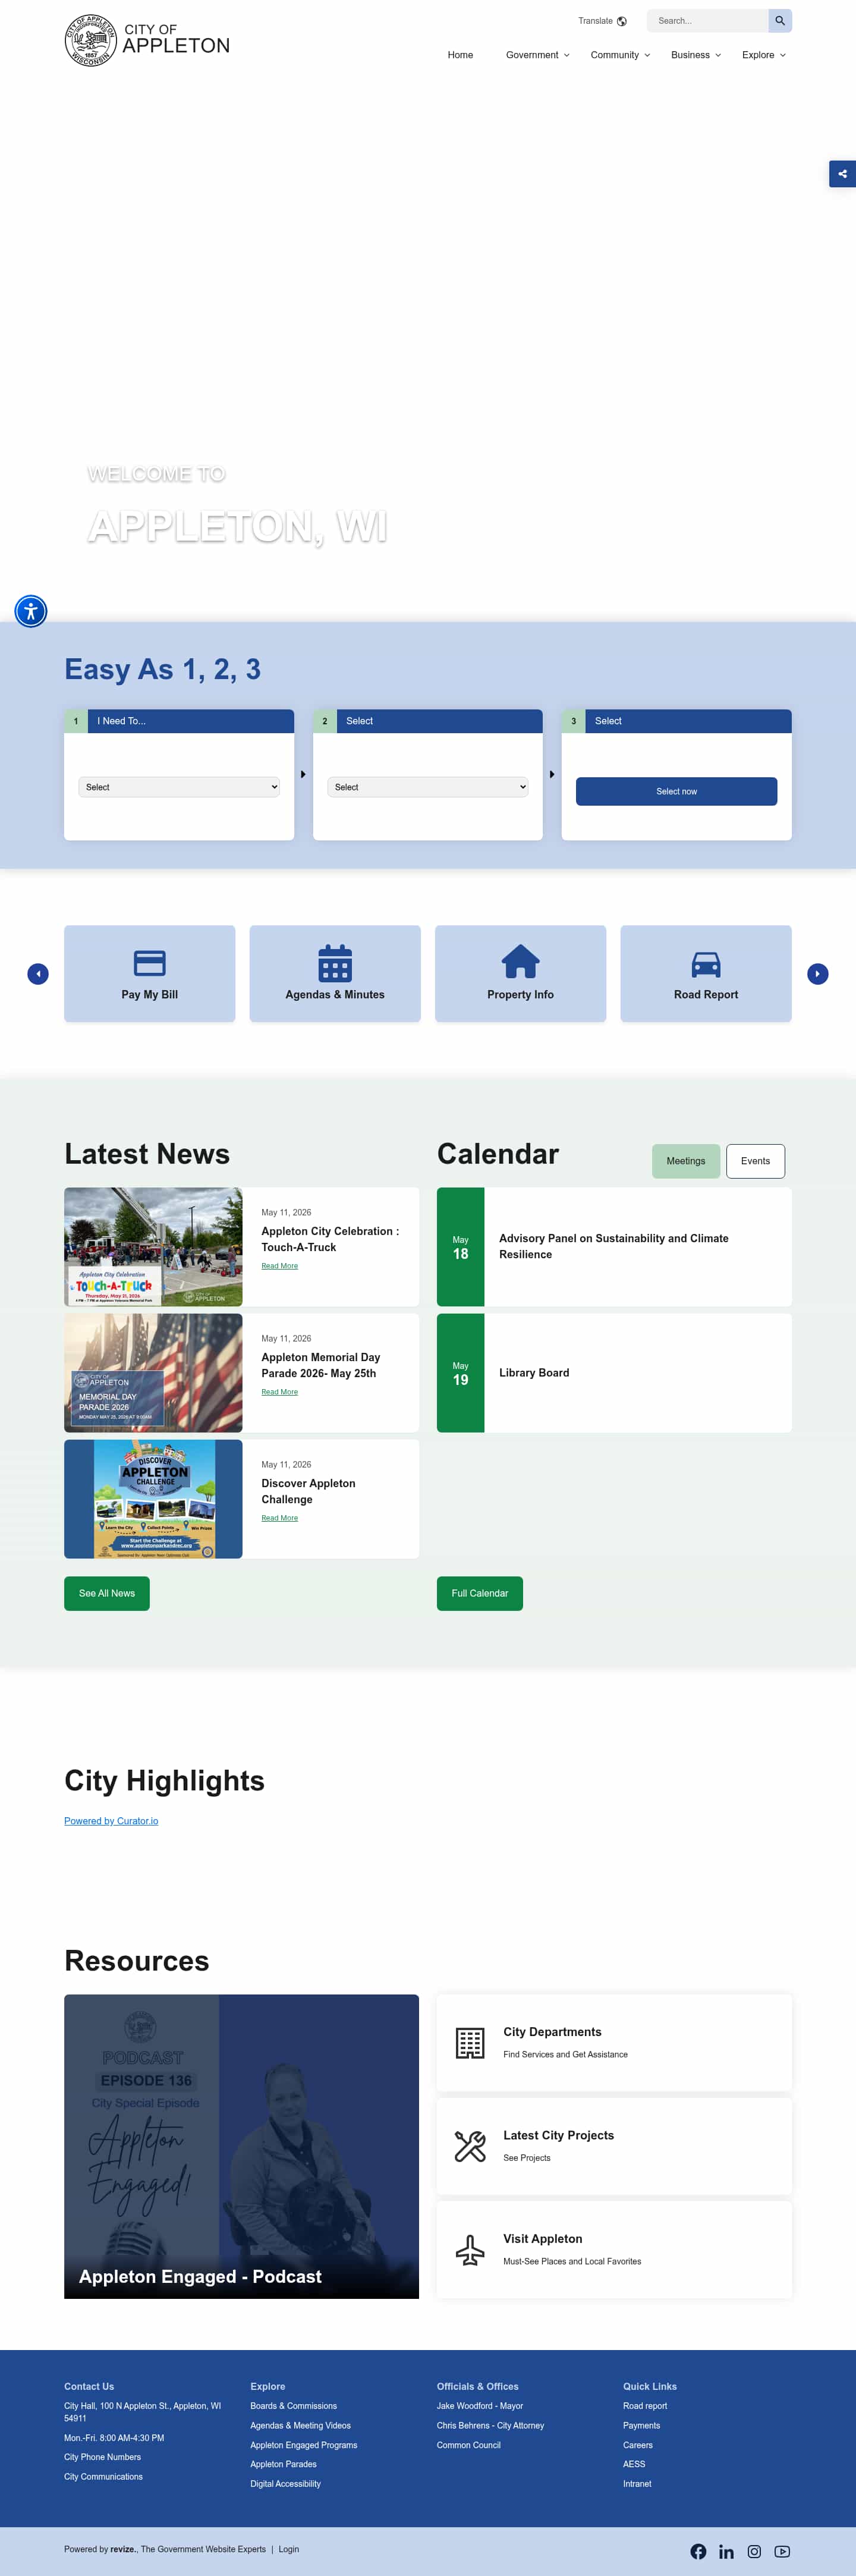Viewport: 856px width, 2576px height.
Task: Click the Jake Woodford - Mayor link
Action: click(x=480, y=2406)
